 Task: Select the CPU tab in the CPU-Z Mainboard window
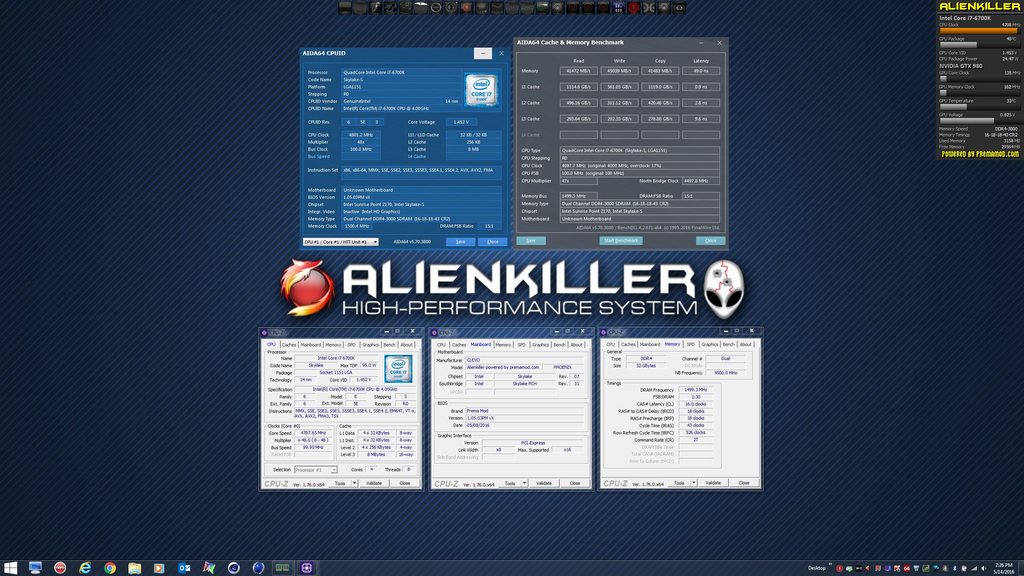tap(441, 345)
